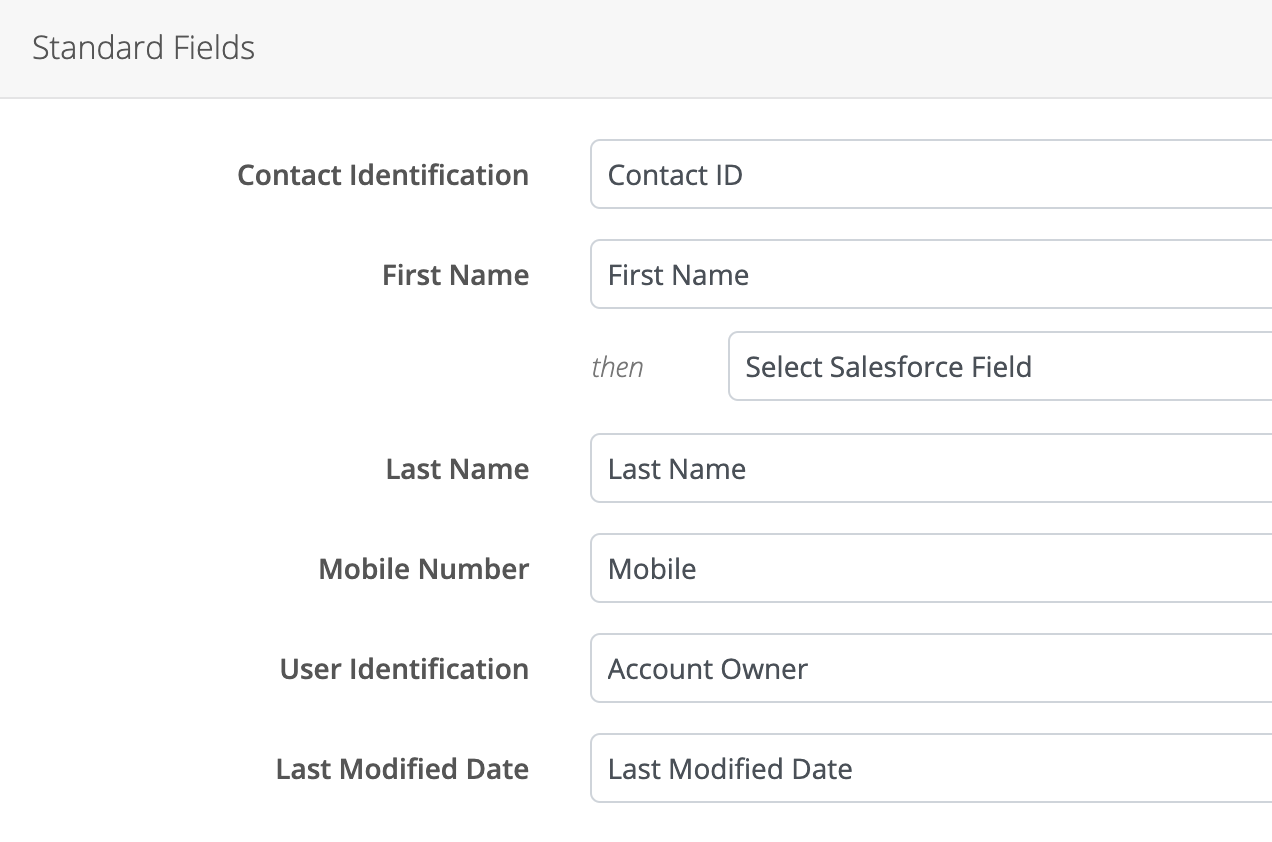Click the User Identification label

tap(404, 669)
